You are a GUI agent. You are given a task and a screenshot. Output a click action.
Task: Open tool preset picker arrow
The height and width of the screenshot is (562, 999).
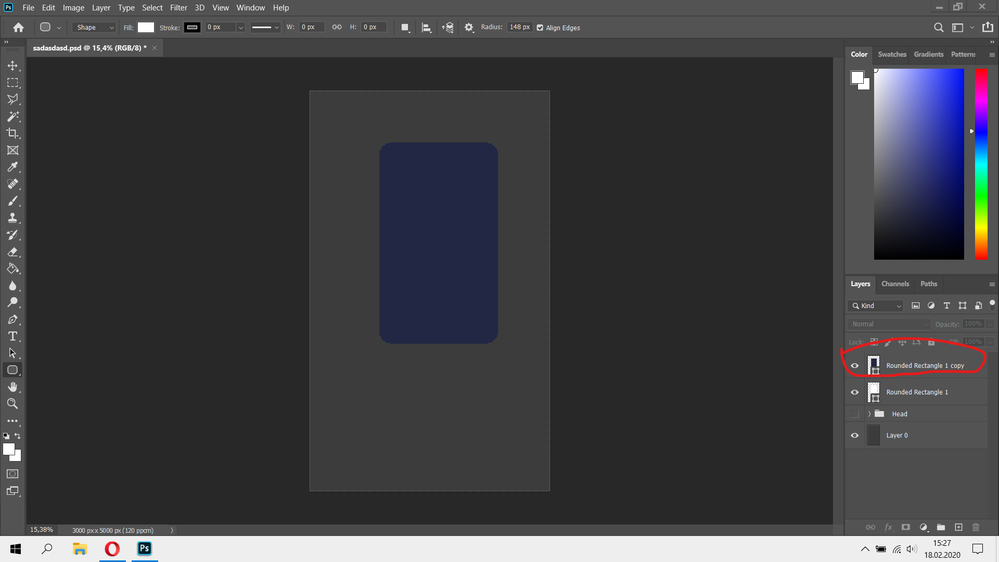[x=59, y=27]
